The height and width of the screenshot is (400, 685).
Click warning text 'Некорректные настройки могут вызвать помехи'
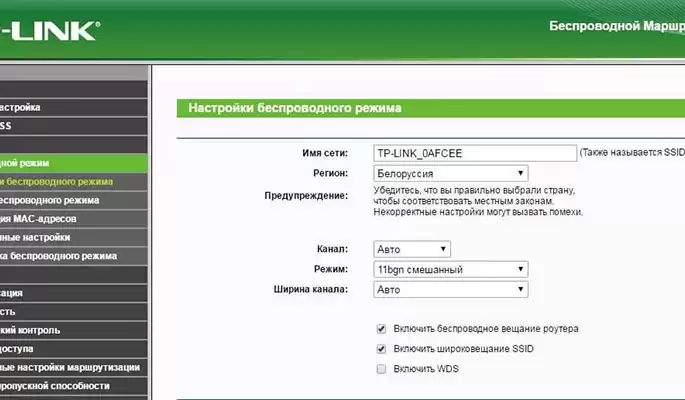(x=478, y=212)
